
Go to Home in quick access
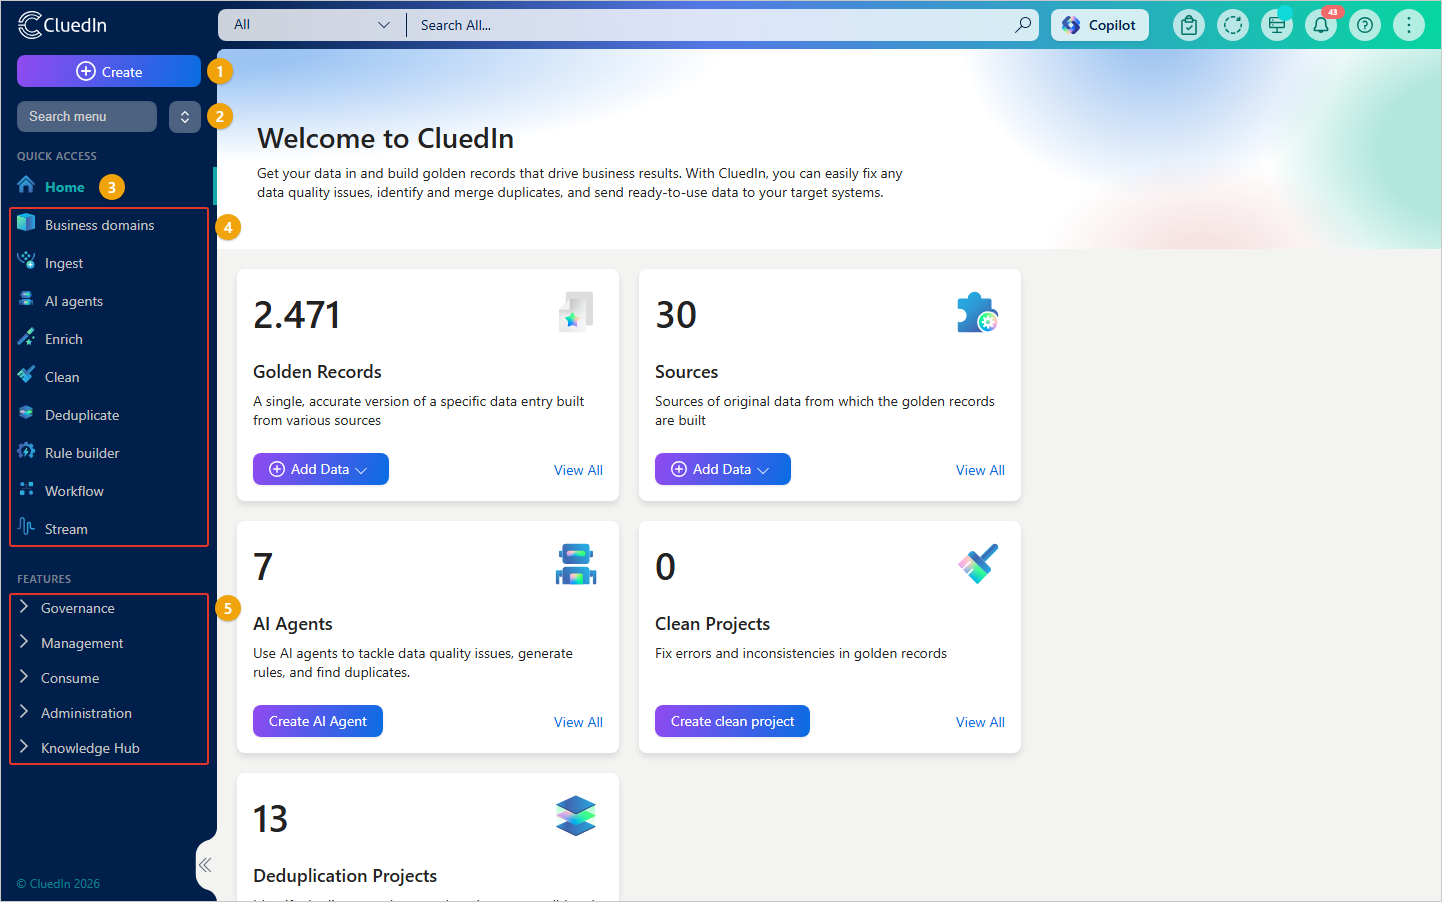(64, 187)
